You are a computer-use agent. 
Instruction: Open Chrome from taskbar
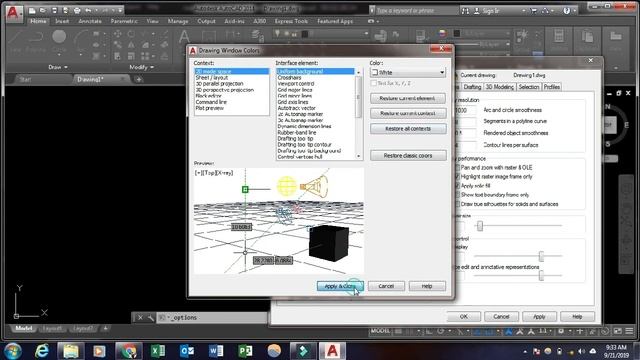[x=129, y=351]
